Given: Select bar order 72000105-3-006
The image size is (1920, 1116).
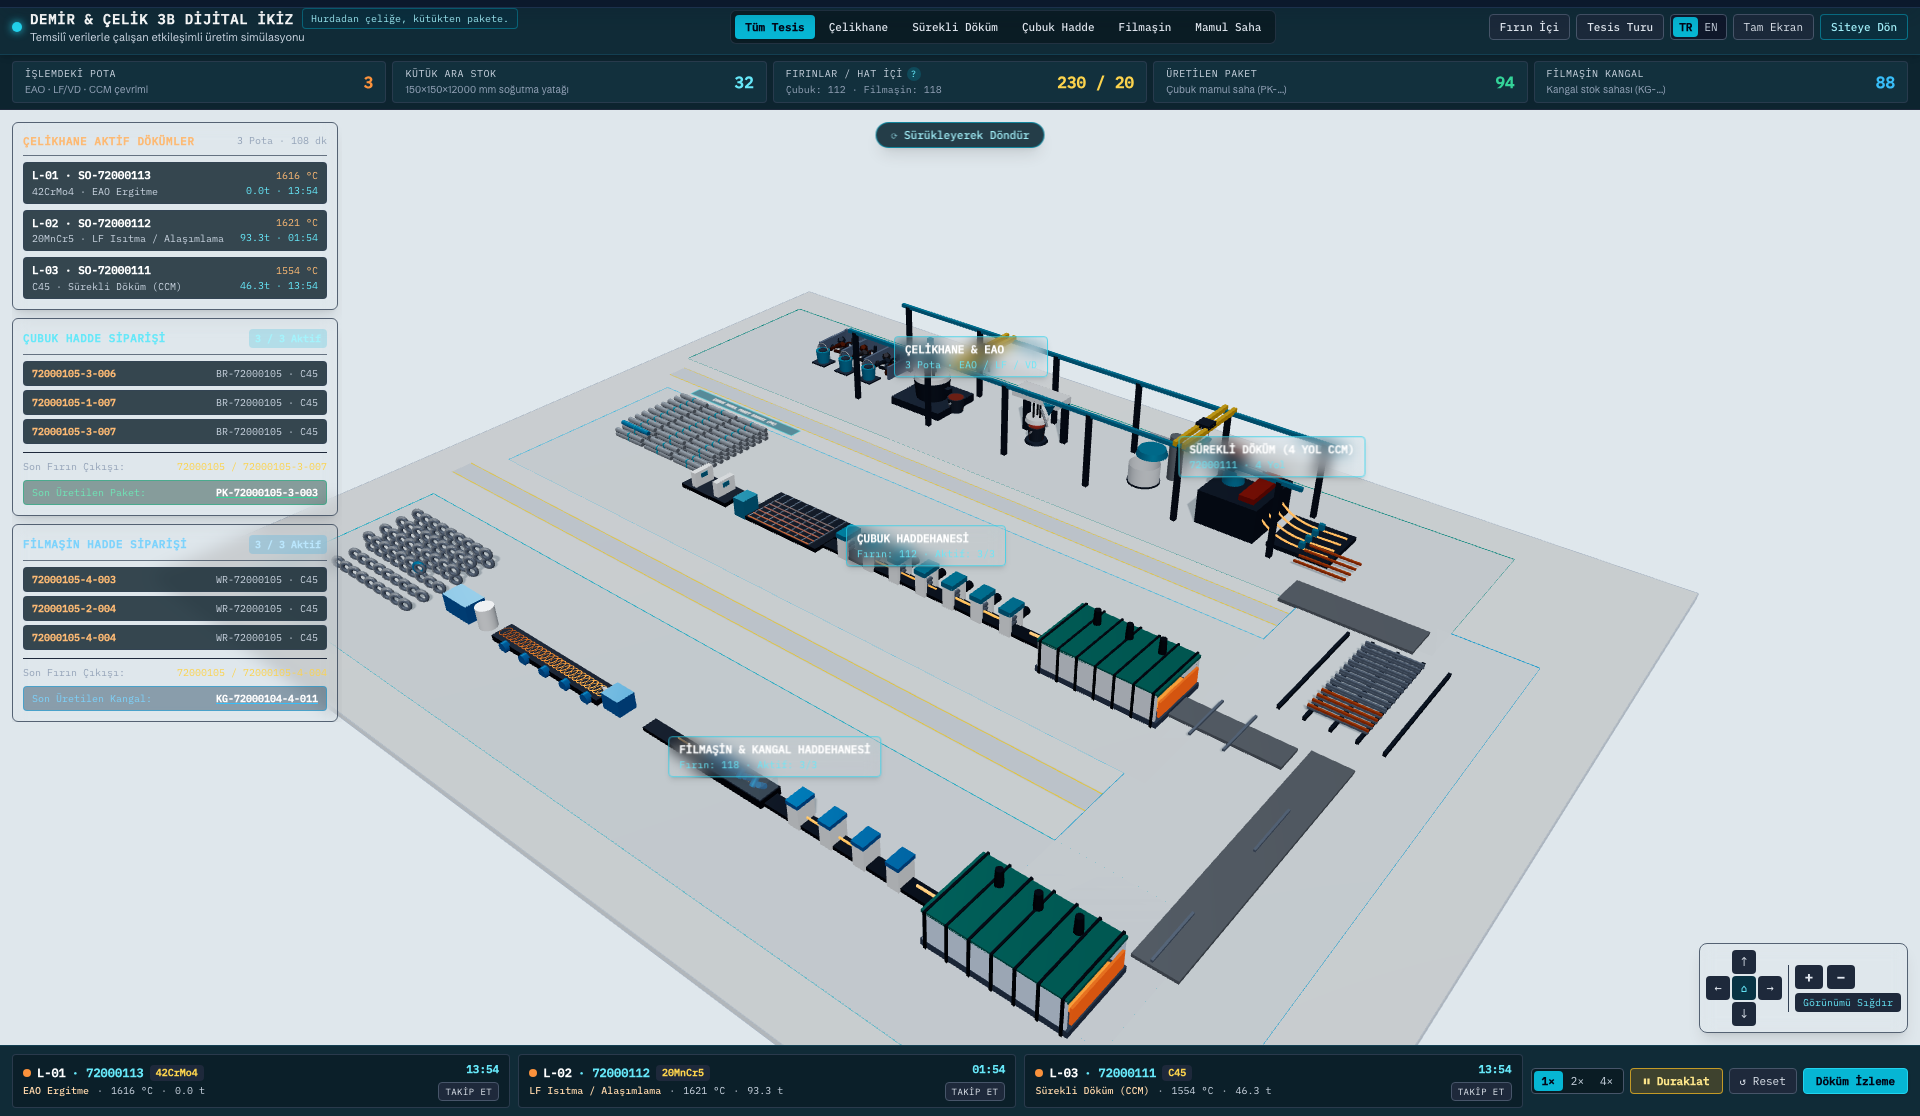Looking at the screenshot, I should click(x=175, y=374).
